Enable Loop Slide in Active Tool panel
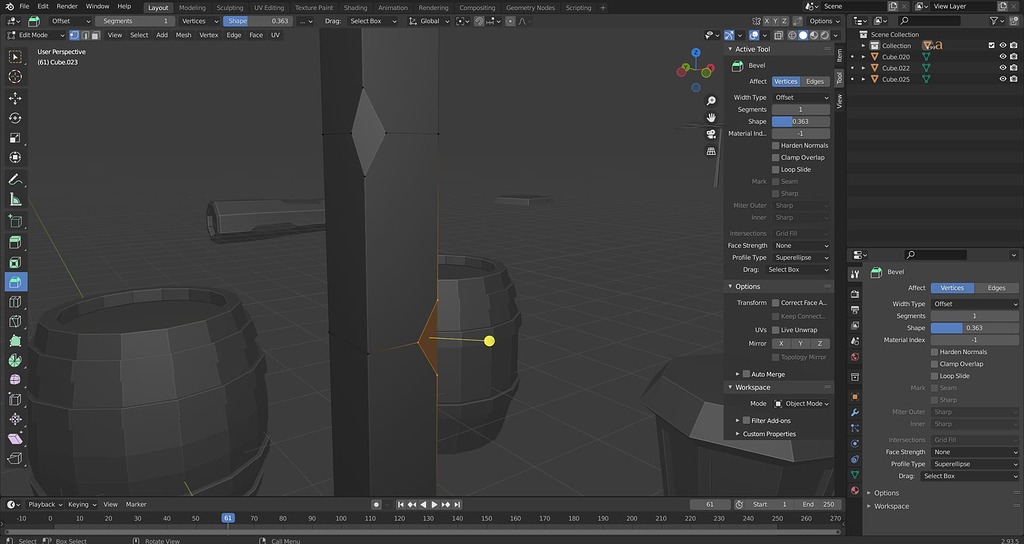This screenshot has height=544, width=1024. tap(776, 169)
